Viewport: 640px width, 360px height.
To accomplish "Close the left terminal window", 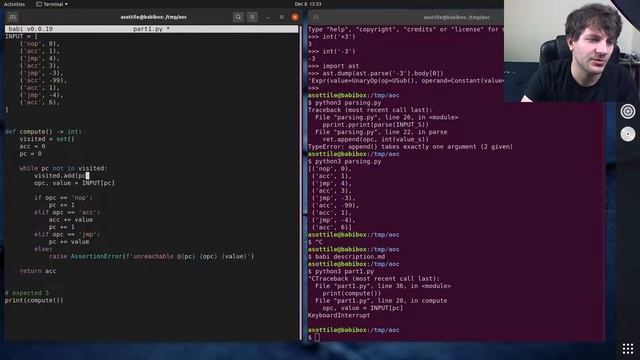I will (295, 17).
